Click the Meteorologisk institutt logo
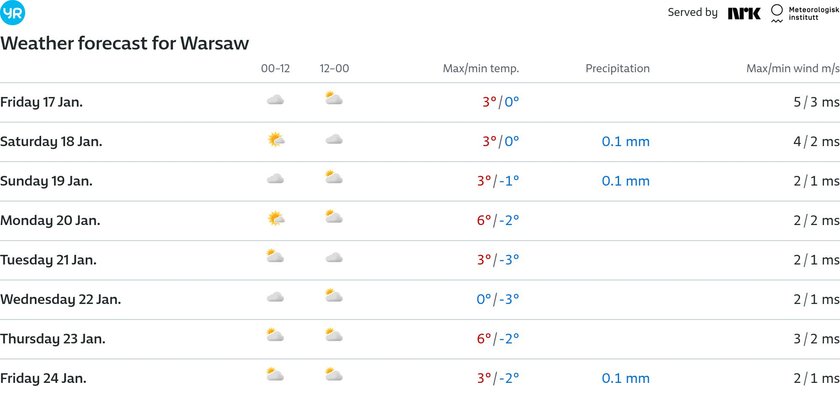 [805, 13]
